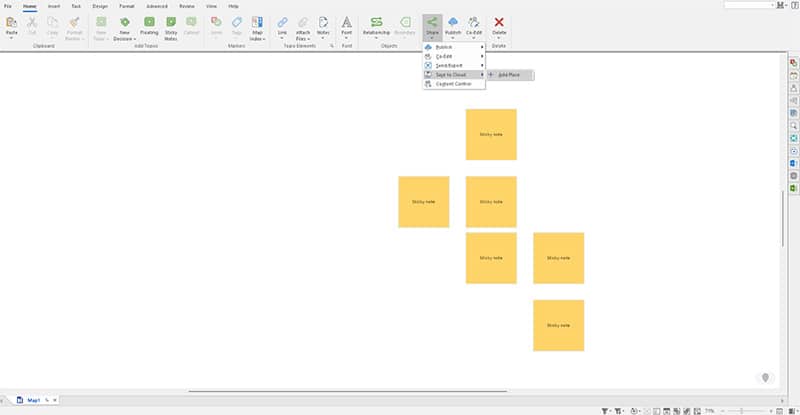
Task: Click the Co-Edit ribbon icon
Action: [x=474, y=22]
